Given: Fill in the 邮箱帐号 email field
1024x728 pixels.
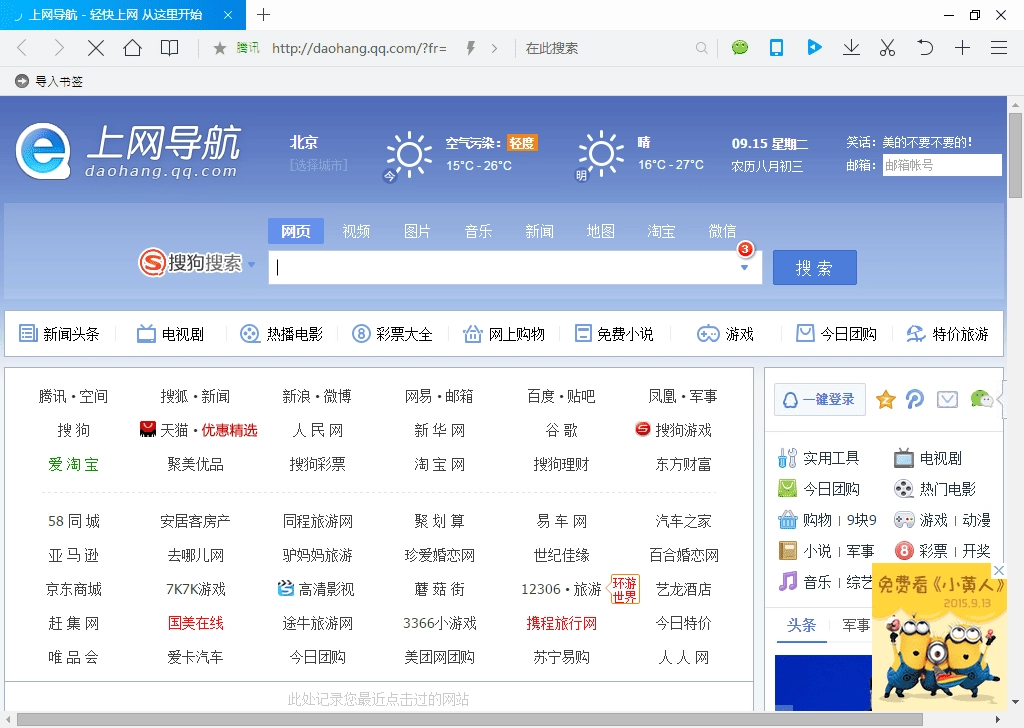Looking at the screenshot, I should [942, 165].
